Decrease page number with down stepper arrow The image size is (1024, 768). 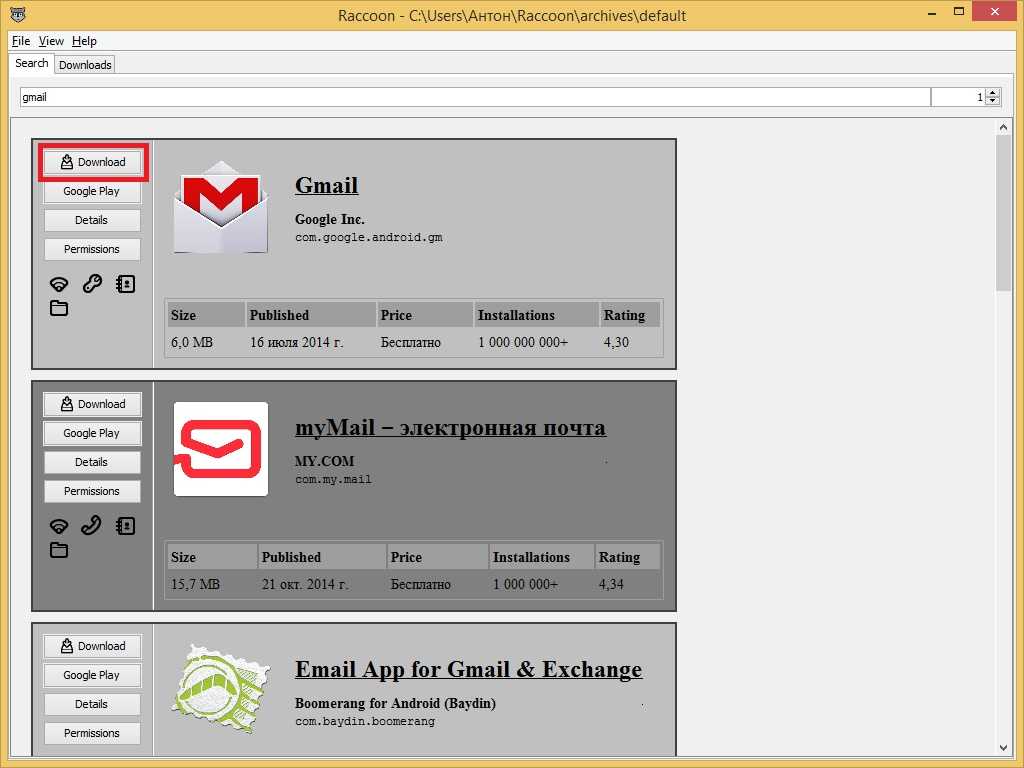tap(992, 101)
